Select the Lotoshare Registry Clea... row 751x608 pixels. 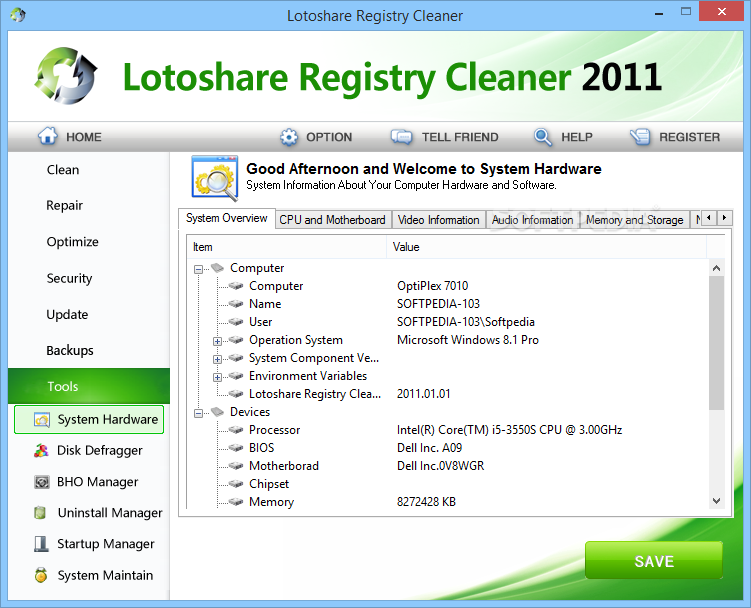click(315, 394)
